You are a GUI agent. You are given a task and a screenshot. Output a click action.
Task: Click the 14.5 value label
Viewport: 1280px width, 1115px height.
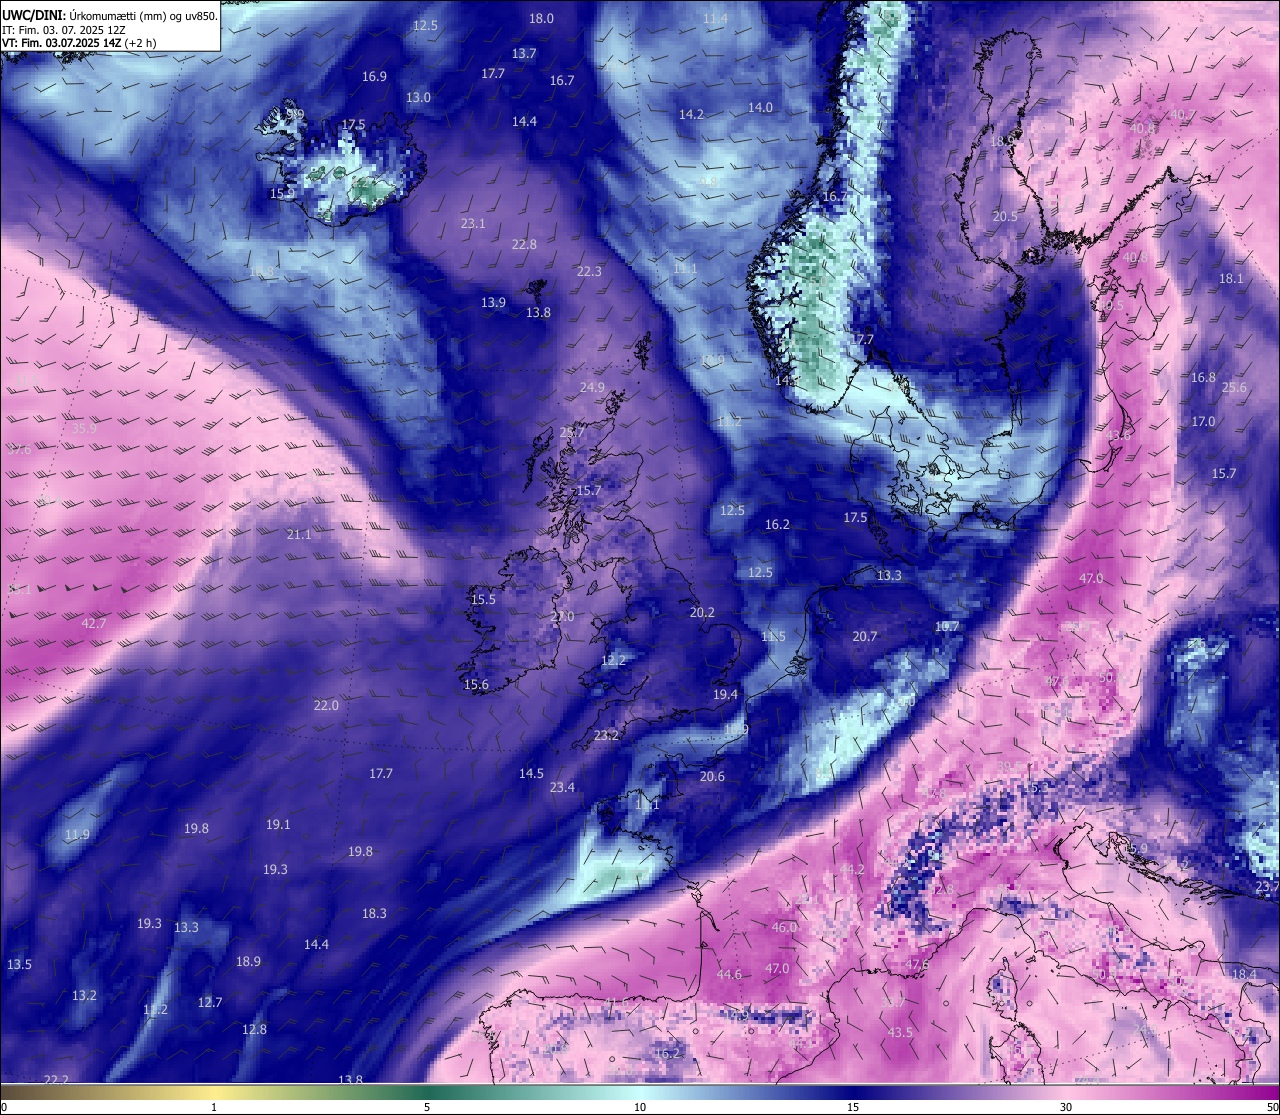pos(531,773)
